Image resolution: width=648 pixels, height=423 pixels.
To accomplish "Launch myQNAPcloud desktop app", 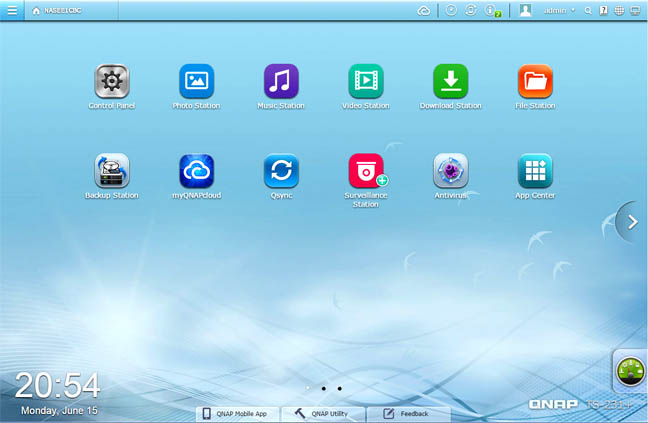I will coord(196,171).
